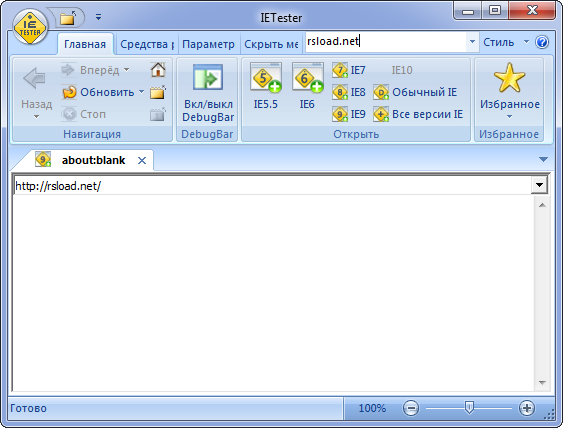Open the Параметр ribbon tab
This screenshot has height=428, width=563.
coord(208,44)
